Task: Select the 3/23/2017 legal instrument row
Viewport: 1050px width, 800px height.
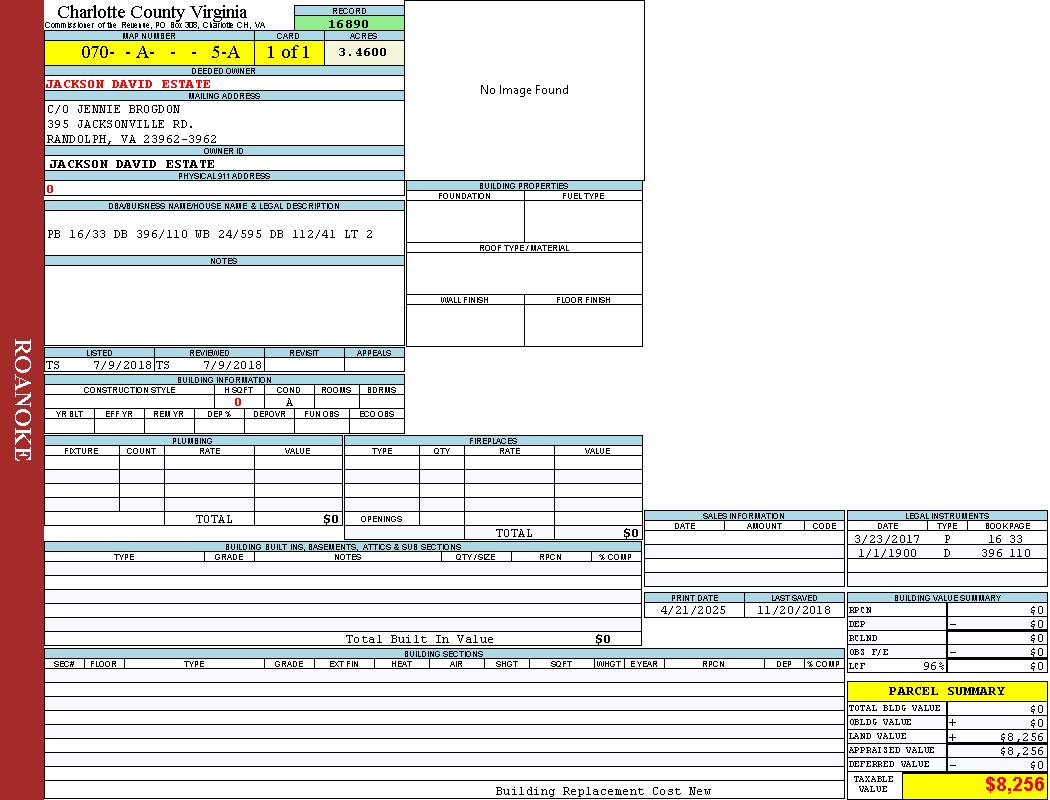Action: coord(945,539)
